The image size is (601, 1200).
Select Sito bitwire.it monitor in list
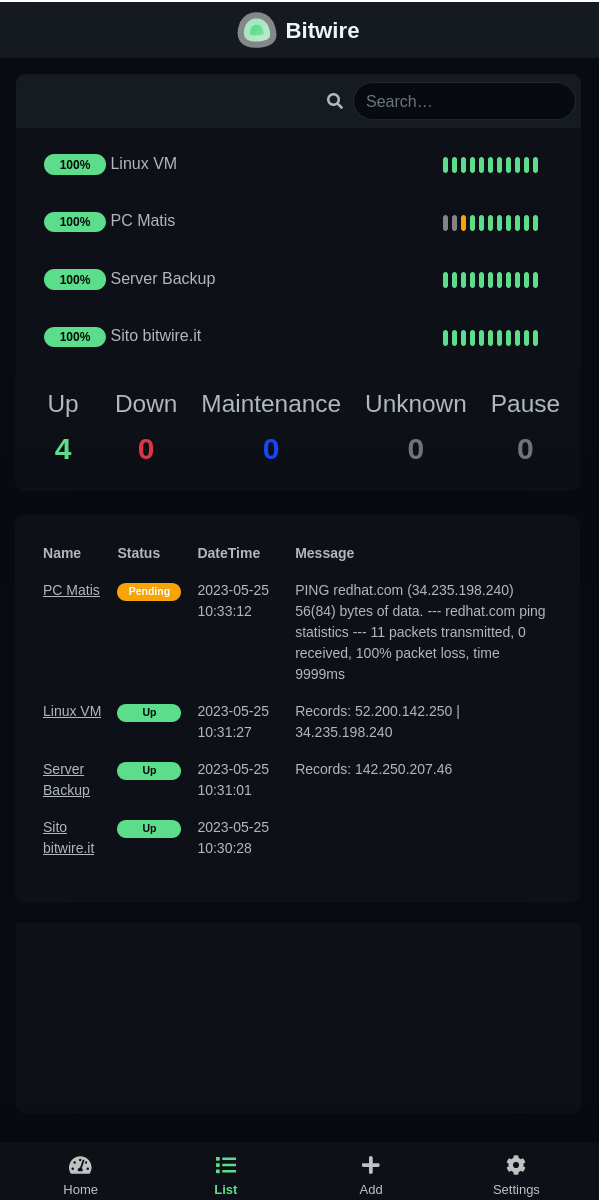(x=155, y=336)
